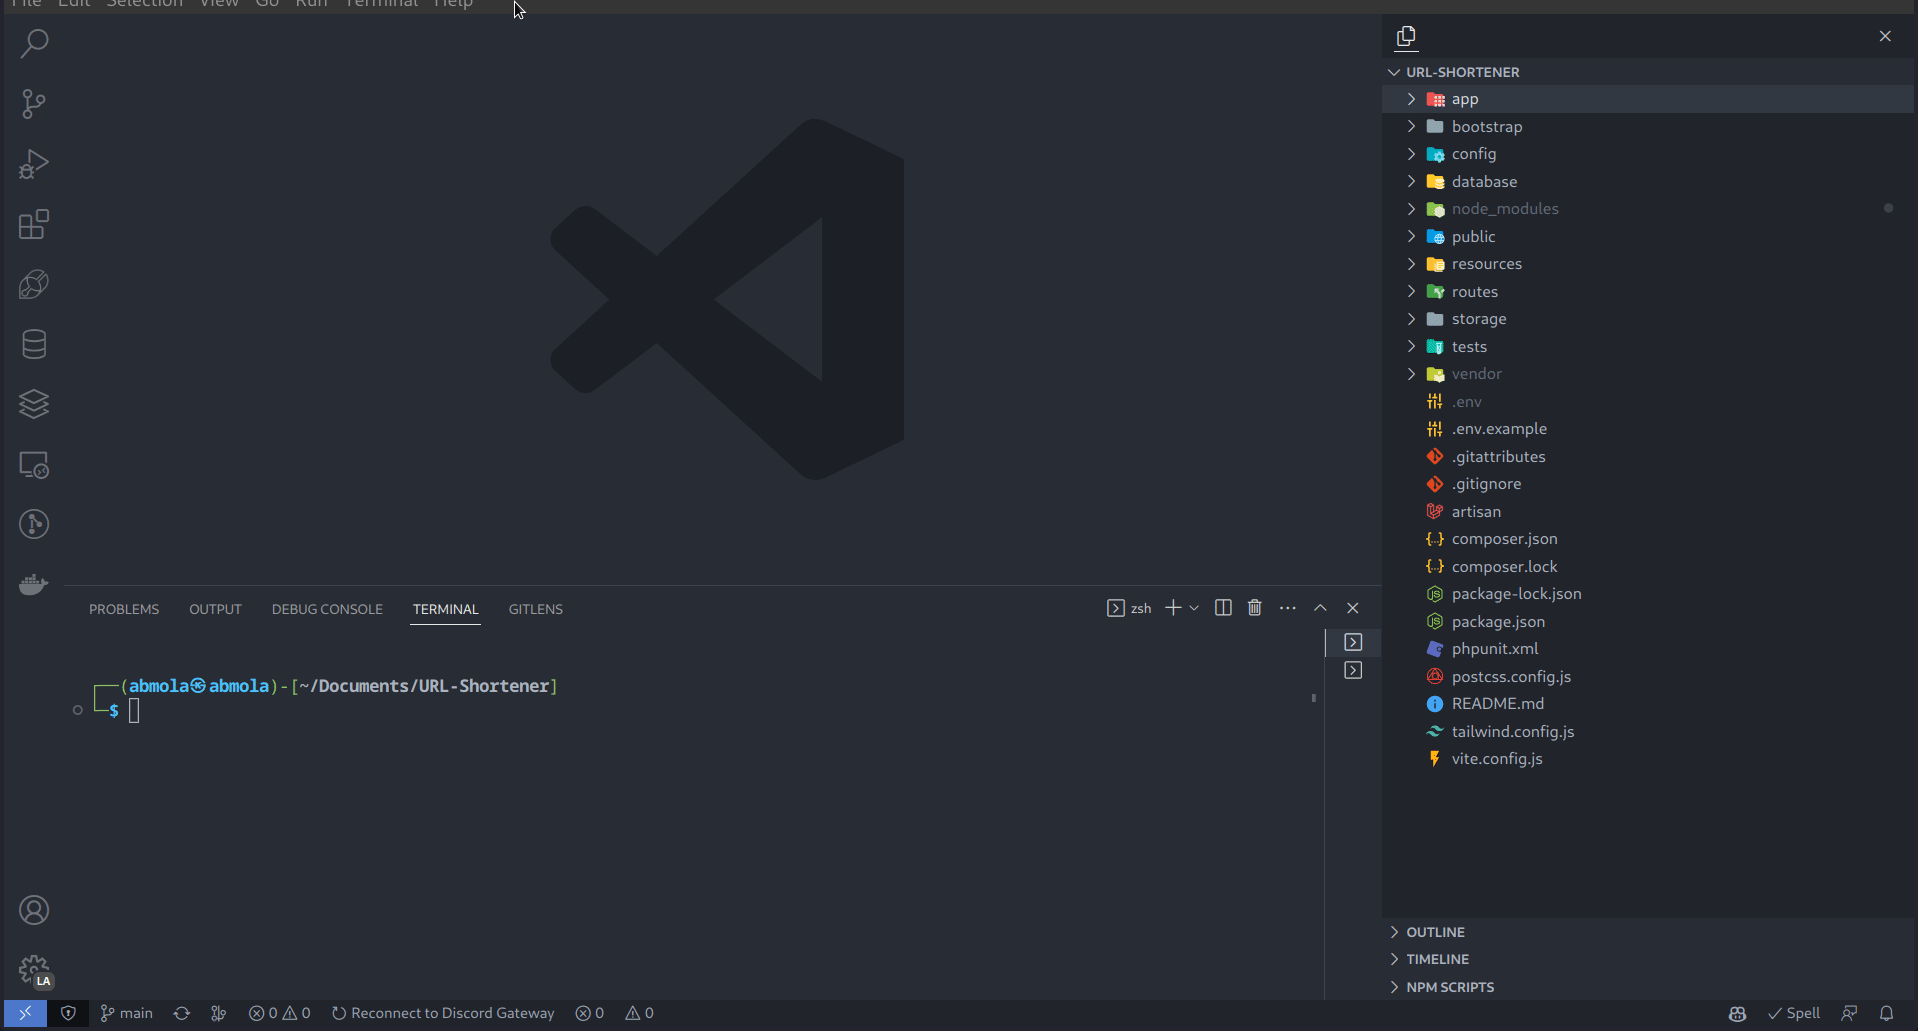
Task: Open terminal panel more actions ellipsis
Action: coord(1288,608)
